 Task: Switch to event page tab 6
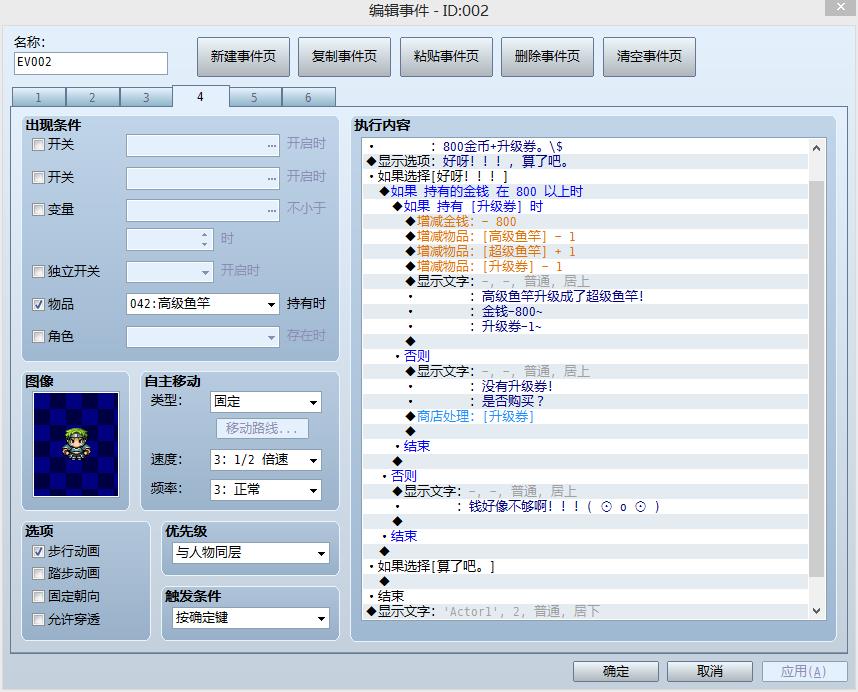(308, 97)
